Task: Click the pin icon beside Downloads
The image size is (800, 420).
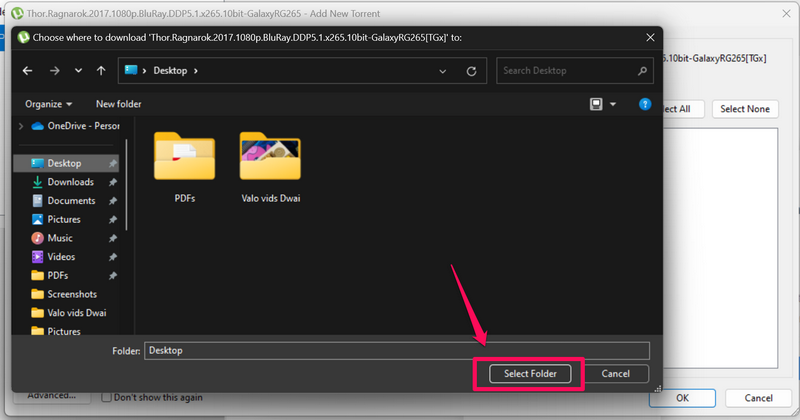Action: (x=113, y=182)
